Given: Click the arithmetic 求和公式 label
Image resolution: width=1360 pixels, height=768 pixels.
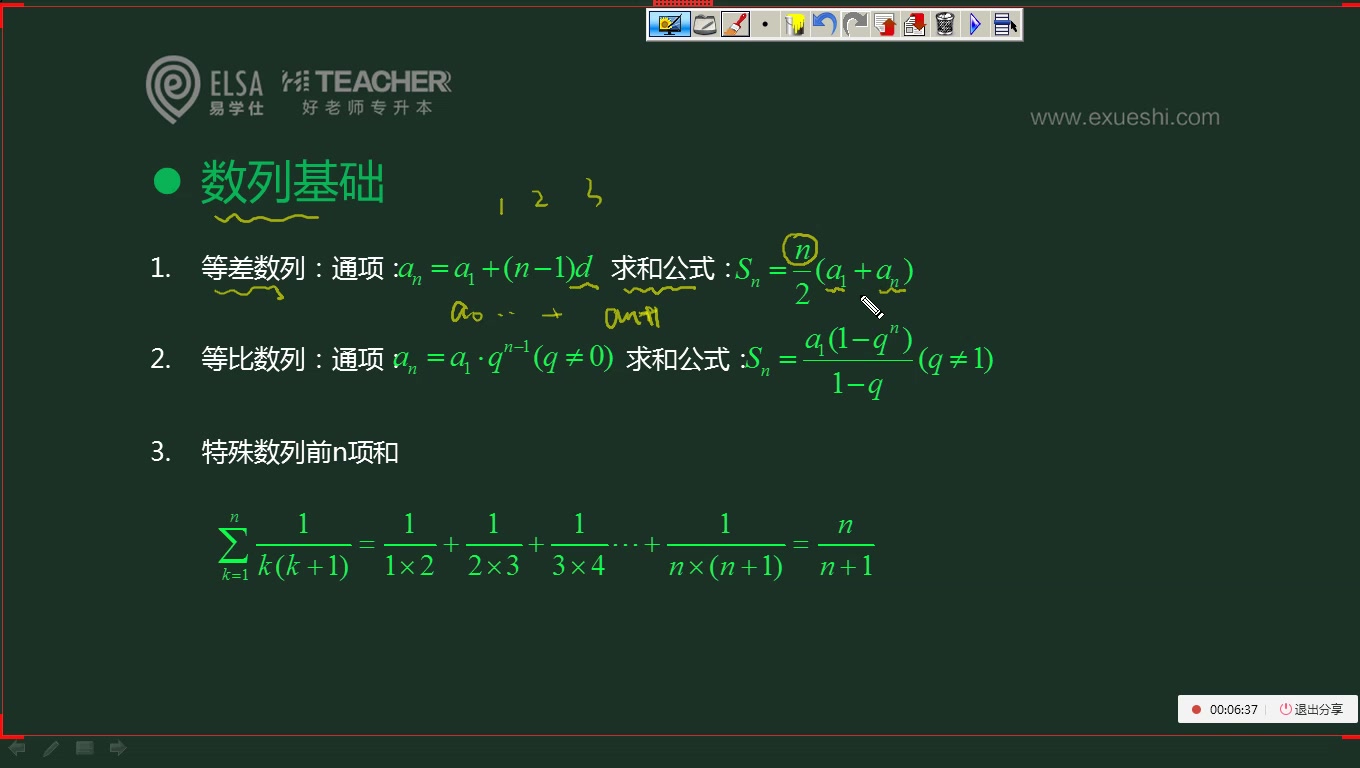Looking at the screenshot, I should click(663, 268).
